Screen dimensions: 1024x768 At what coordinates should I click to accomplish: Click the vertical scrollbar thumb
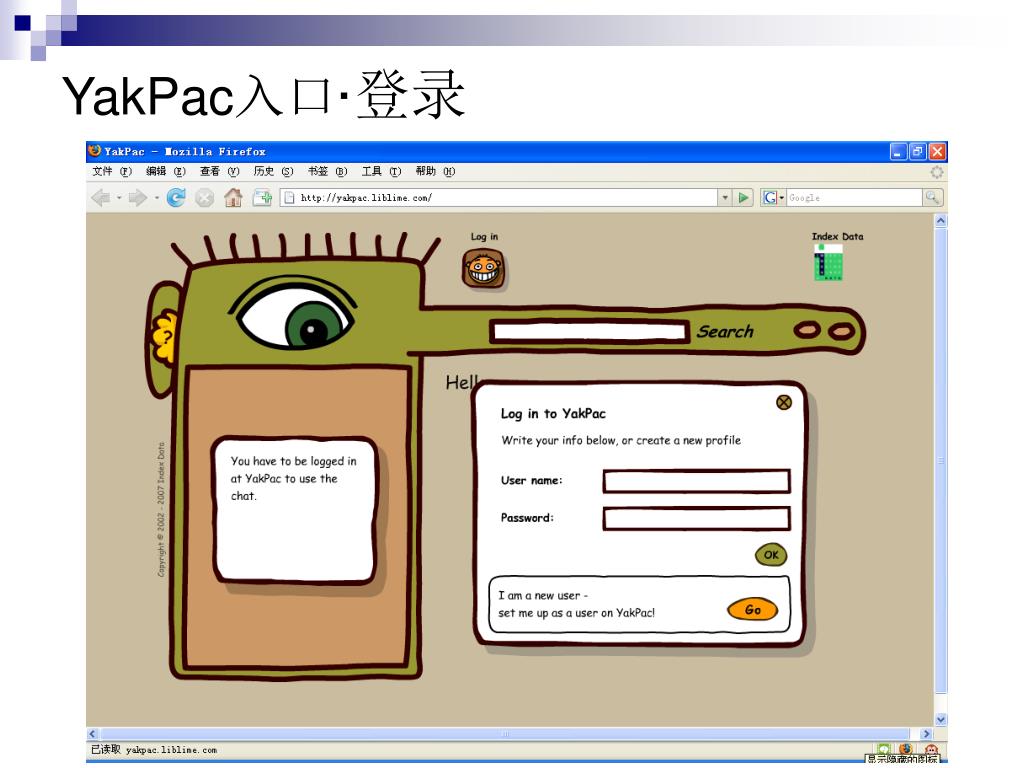pyautogui.click(x=940, y=460)
